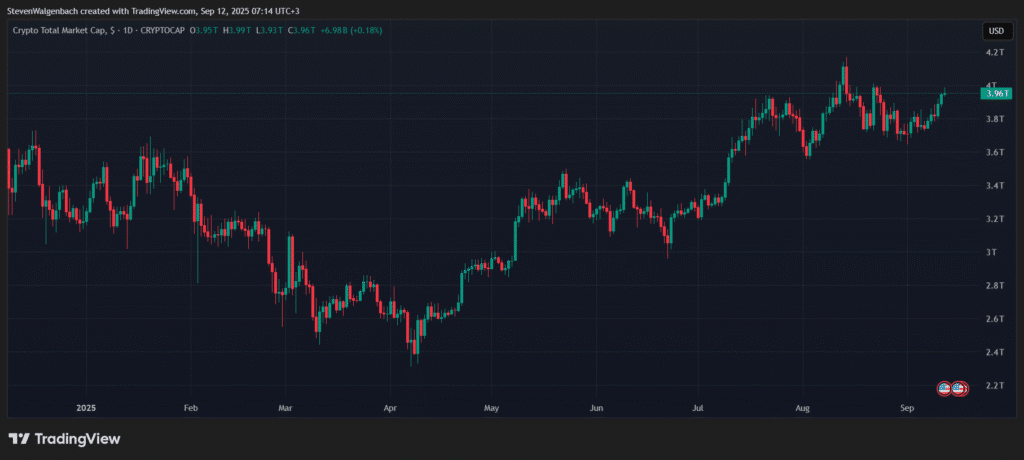Click the green 3.96T current price label
1024x460 pixels.
point(996,94)
